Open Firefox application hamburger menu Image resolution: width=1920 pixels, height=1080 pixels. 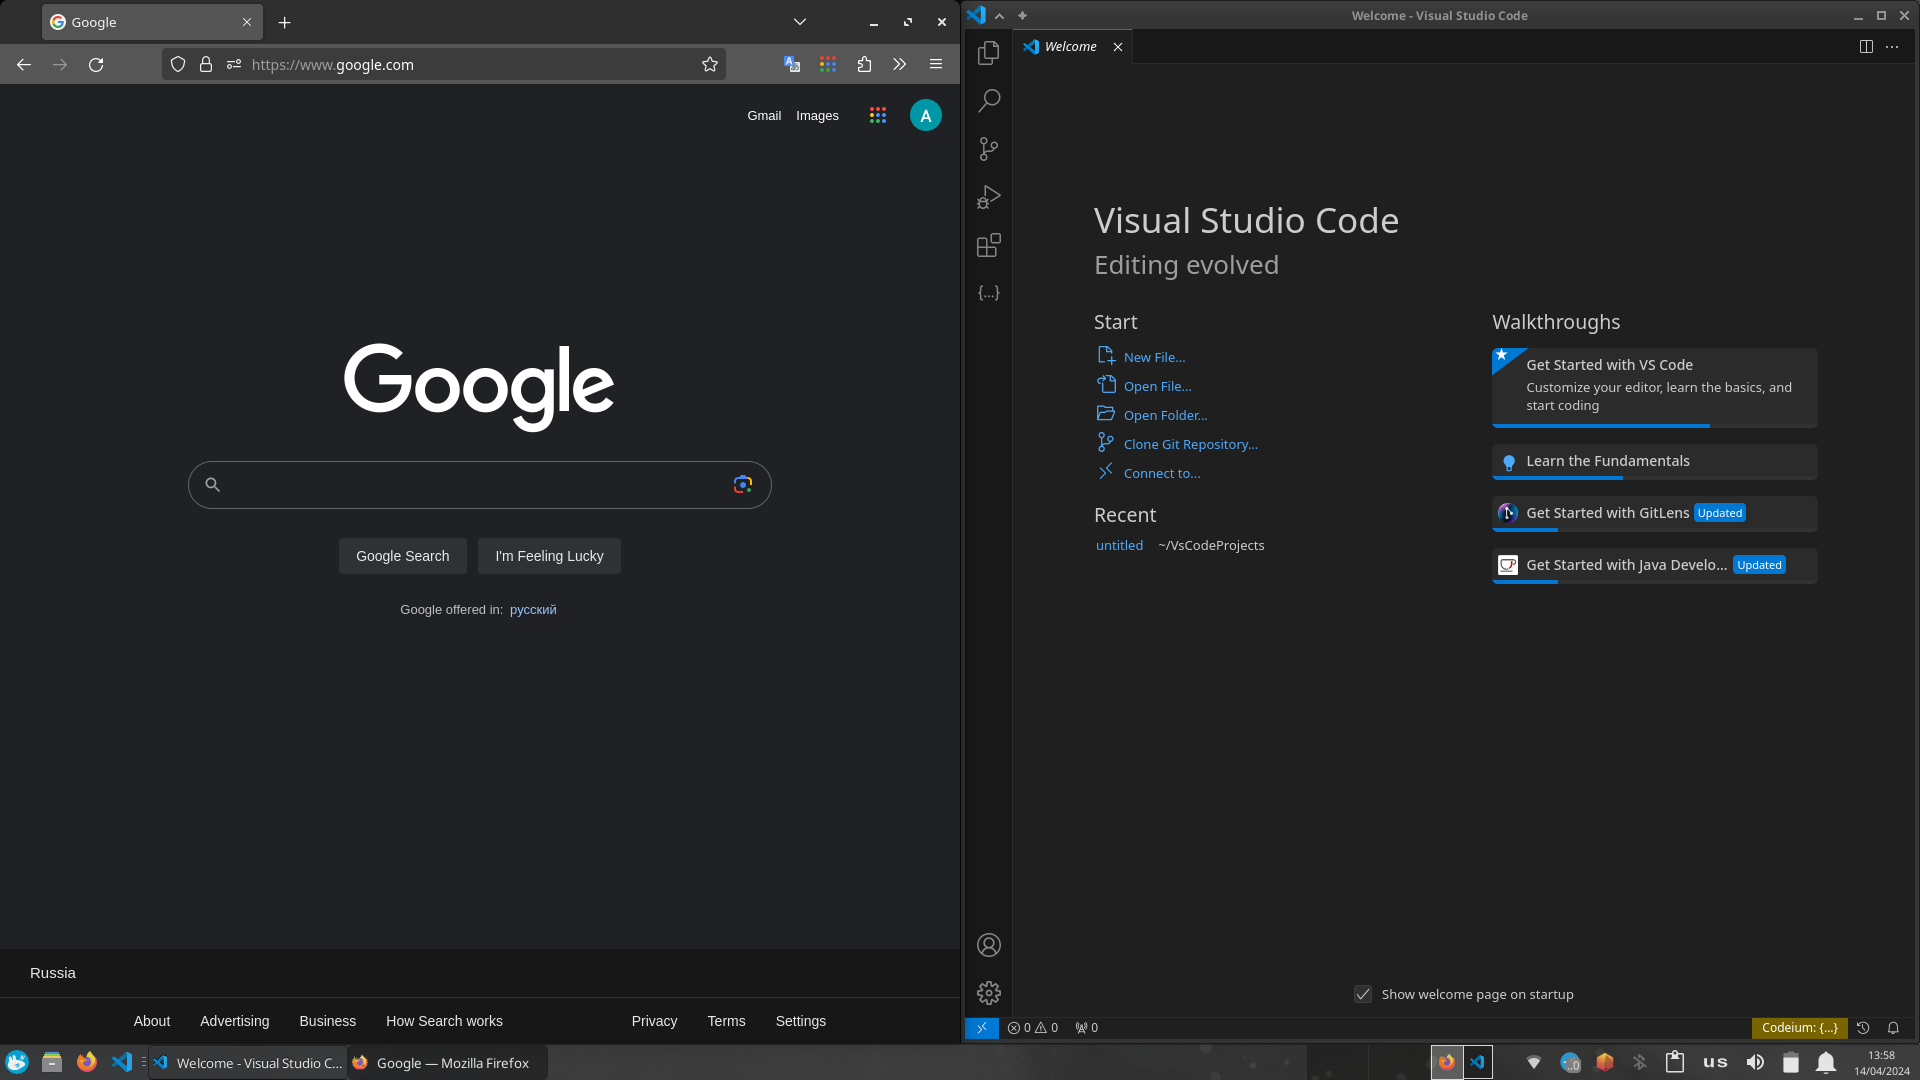[x=936, y=65]
